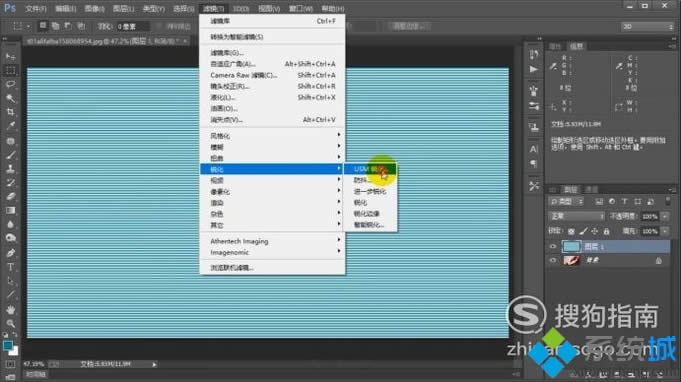Select the Horizontal Type tool

(x=10, y=267)
